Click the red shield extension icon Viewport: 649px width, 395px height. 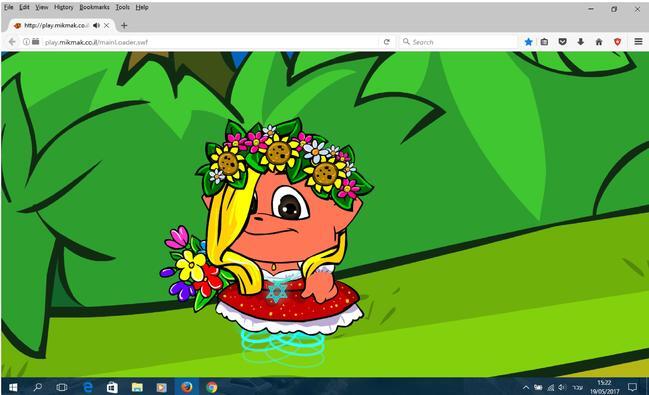pos(618,42)
